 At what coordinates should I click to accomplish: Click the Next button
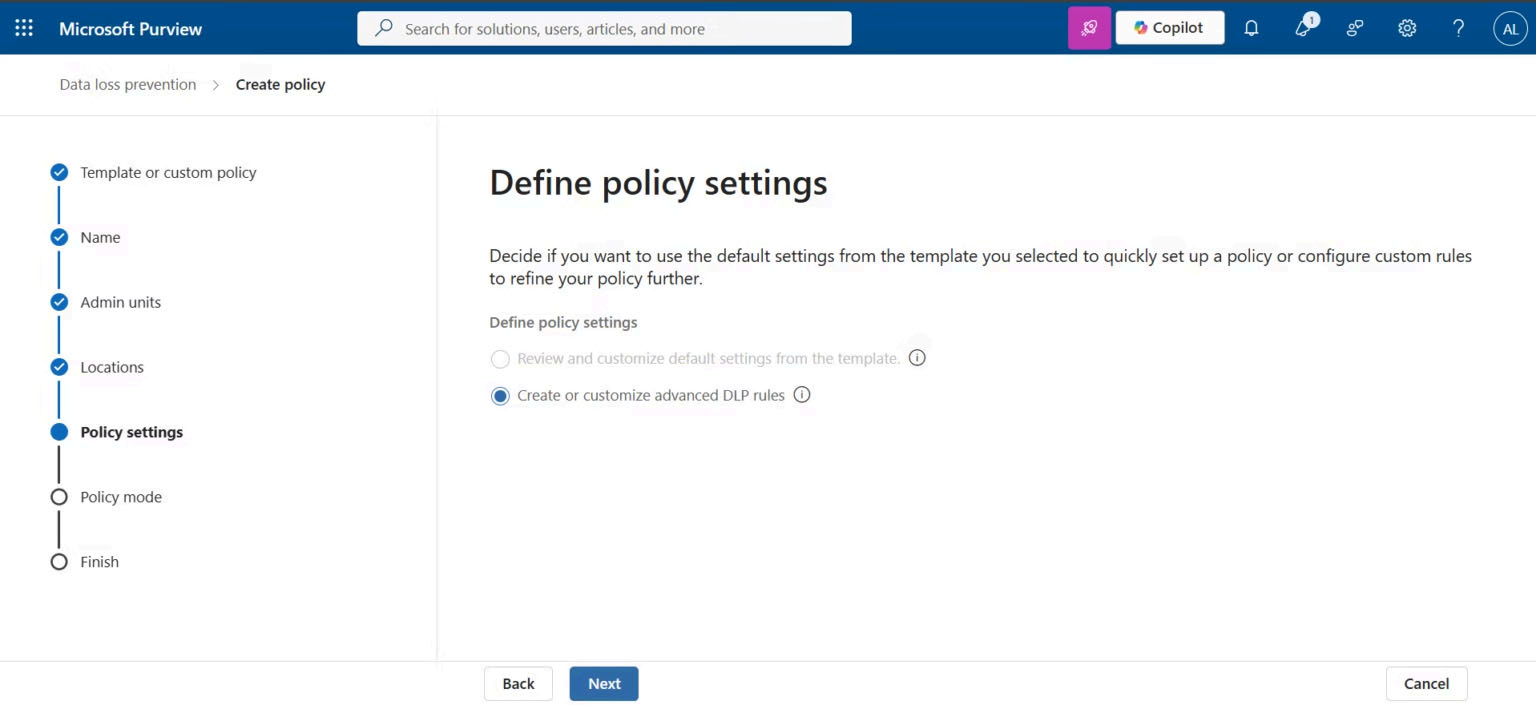click(x=604, y=684)
